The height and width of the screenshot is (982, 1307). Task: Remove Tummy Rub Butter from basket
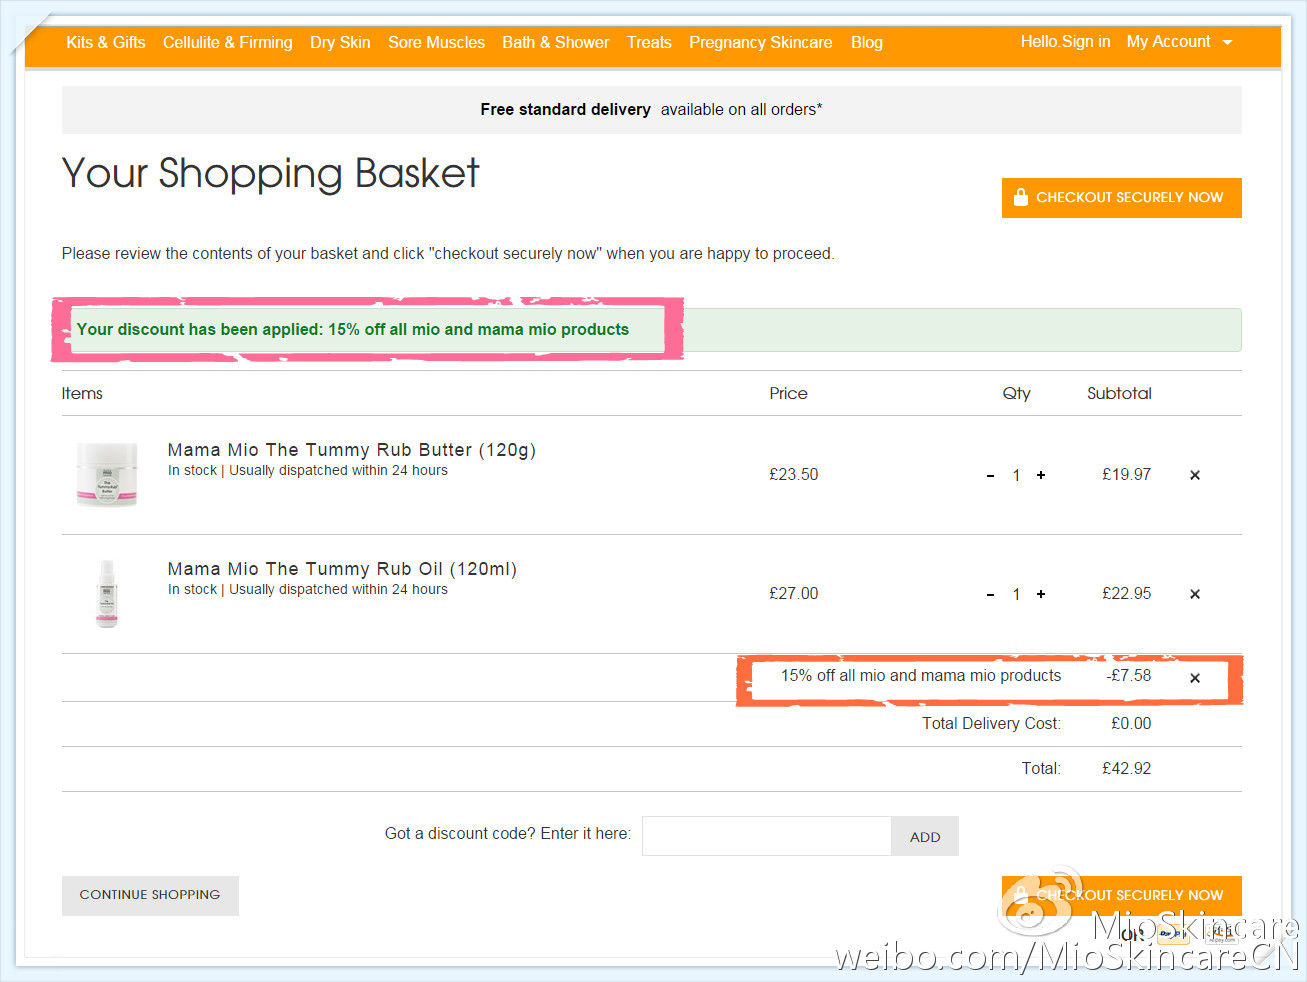point(1195,475)
